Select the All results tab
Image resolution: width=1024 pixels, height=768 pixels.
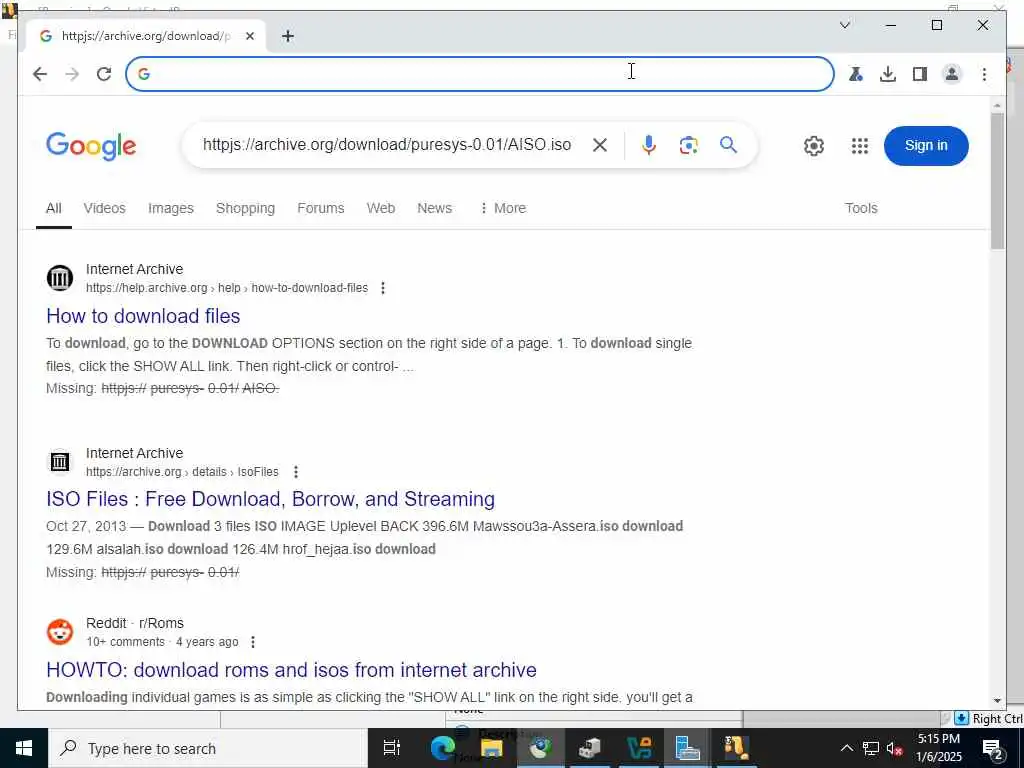[54, 208]
